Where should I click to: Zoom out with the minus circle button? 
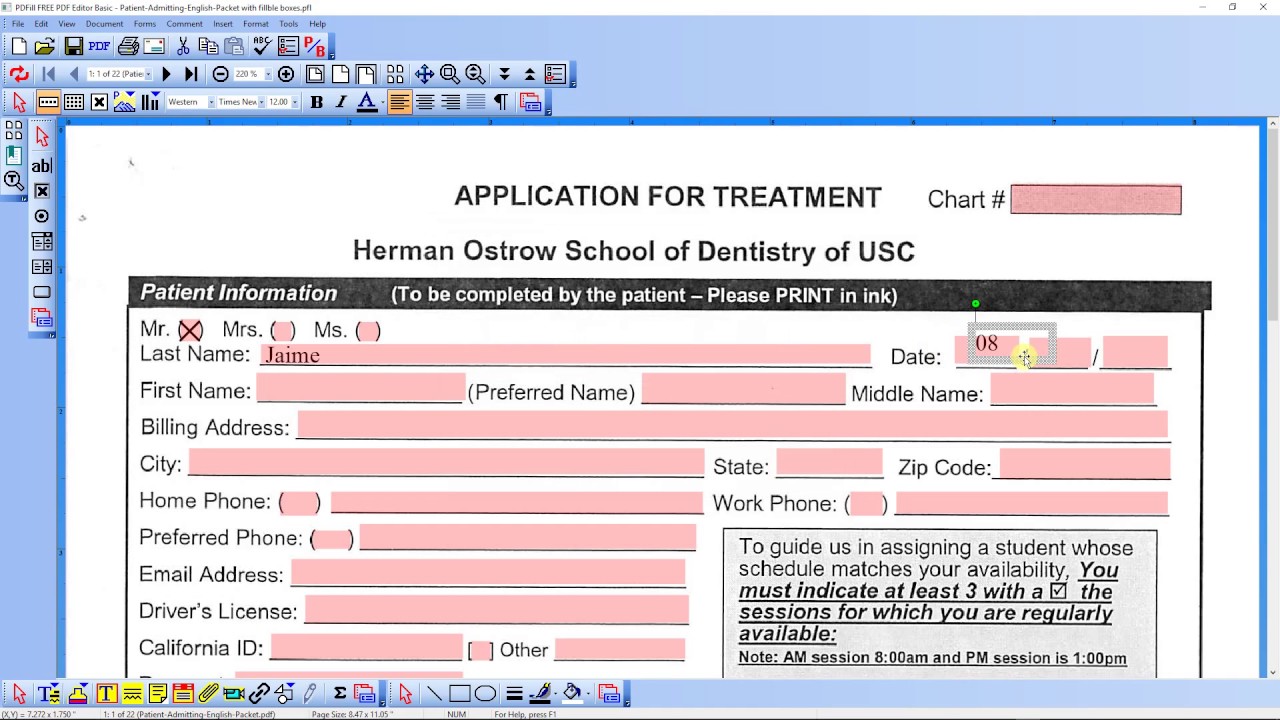click(220, 74)
